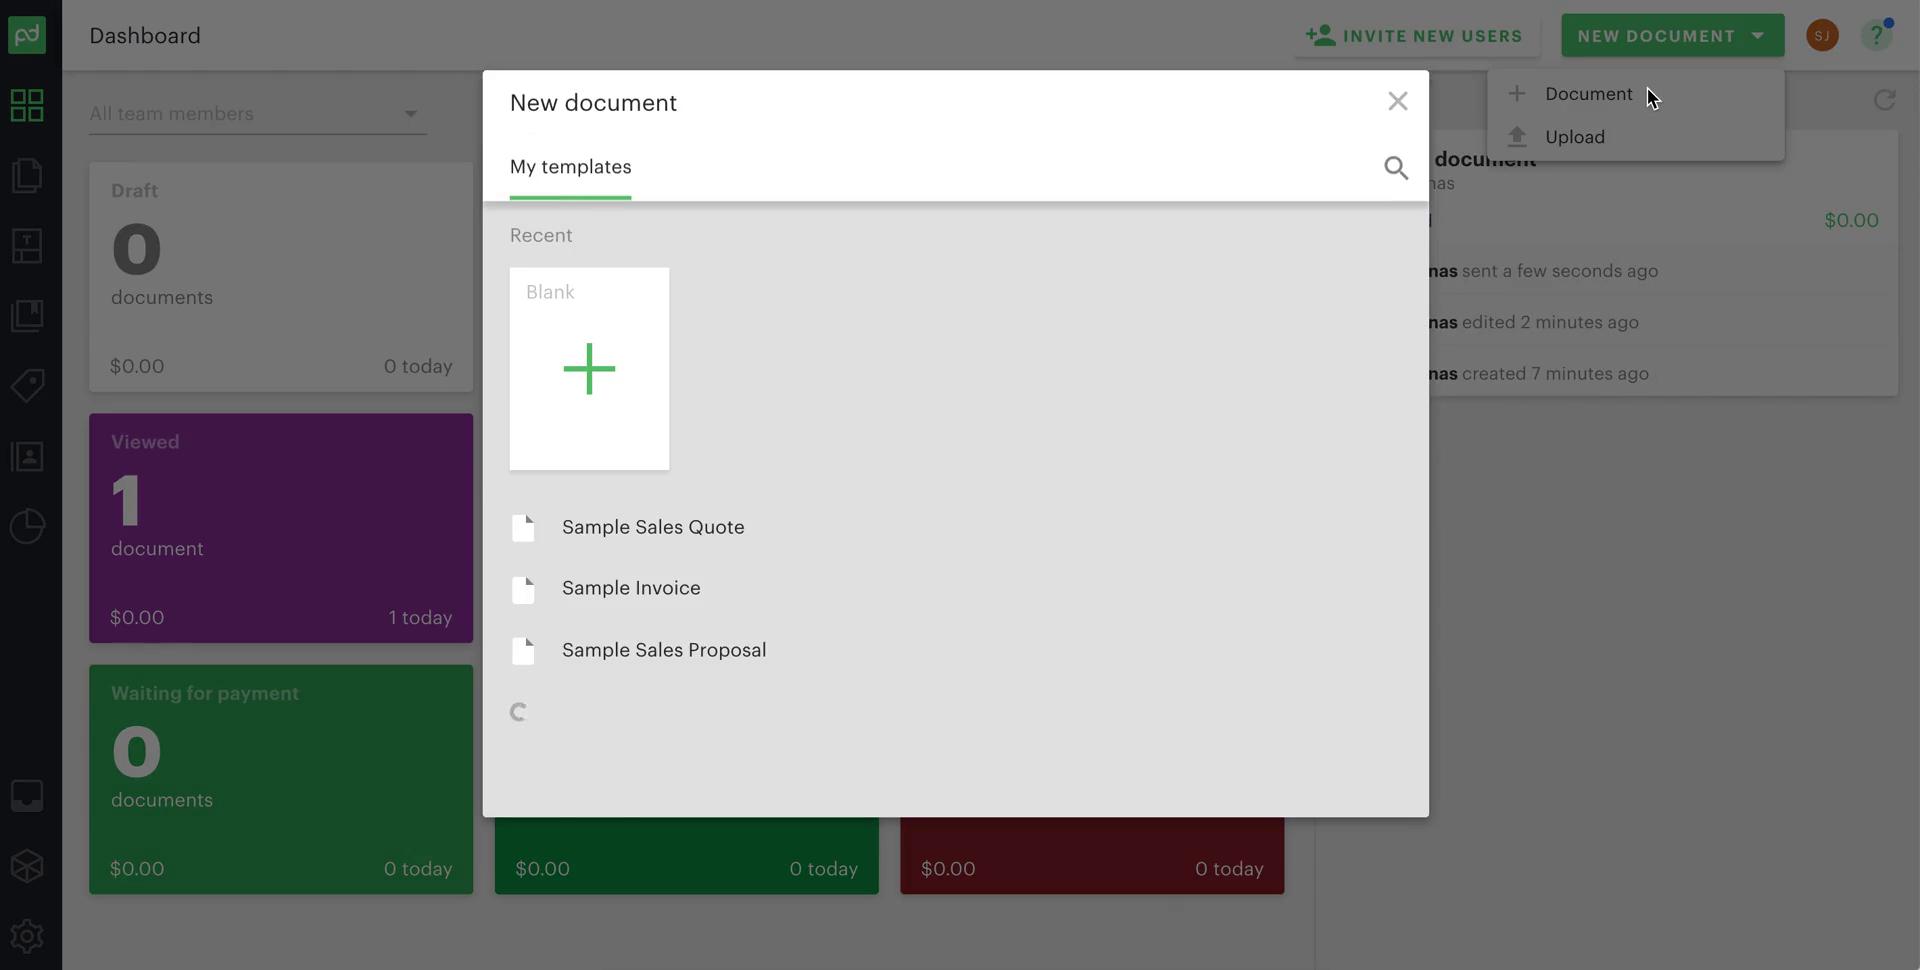
Task: Open the Blank template thumbnail
Action: pyautogui.click(x=589, y=369)
